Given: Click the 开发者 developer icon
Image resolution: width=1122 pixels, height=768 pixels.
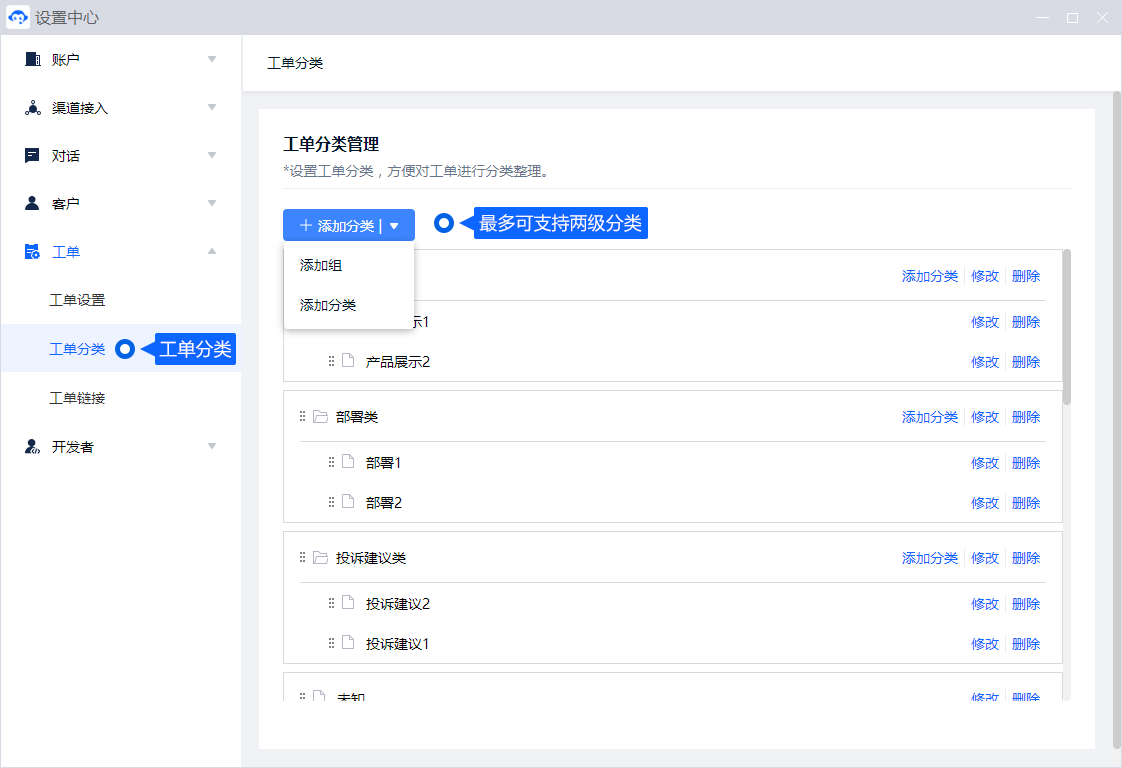Looking at the screenshot, I should click(x=32, y=447).
